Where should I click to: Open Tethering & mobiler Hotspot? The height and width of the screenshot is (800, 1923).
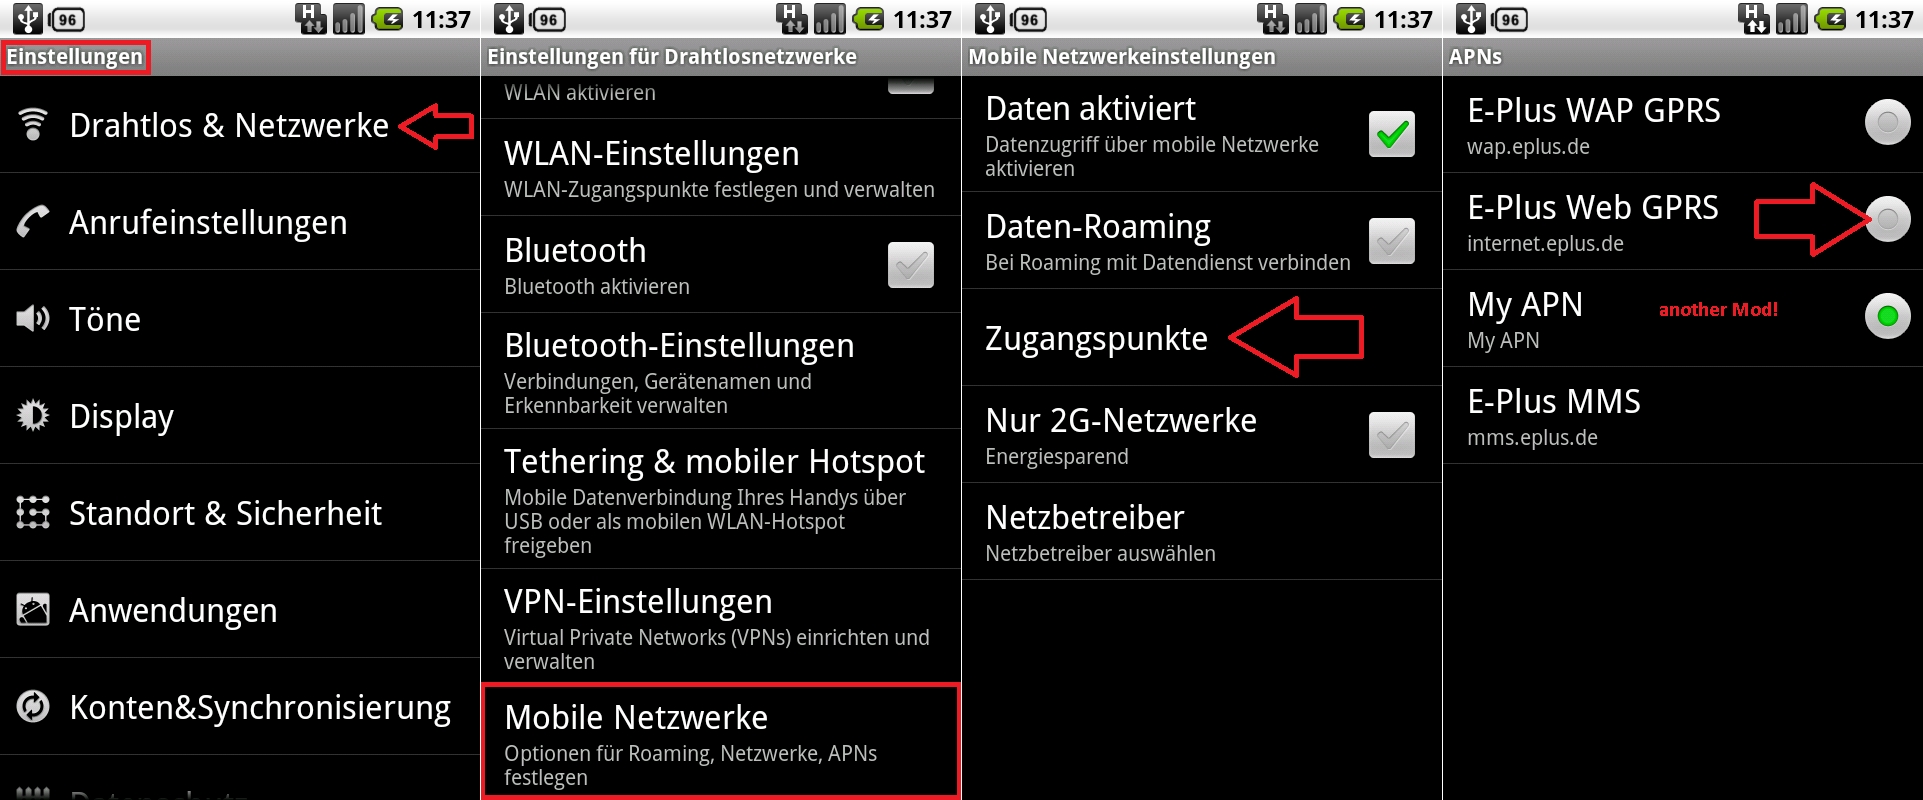click(721, 499)
